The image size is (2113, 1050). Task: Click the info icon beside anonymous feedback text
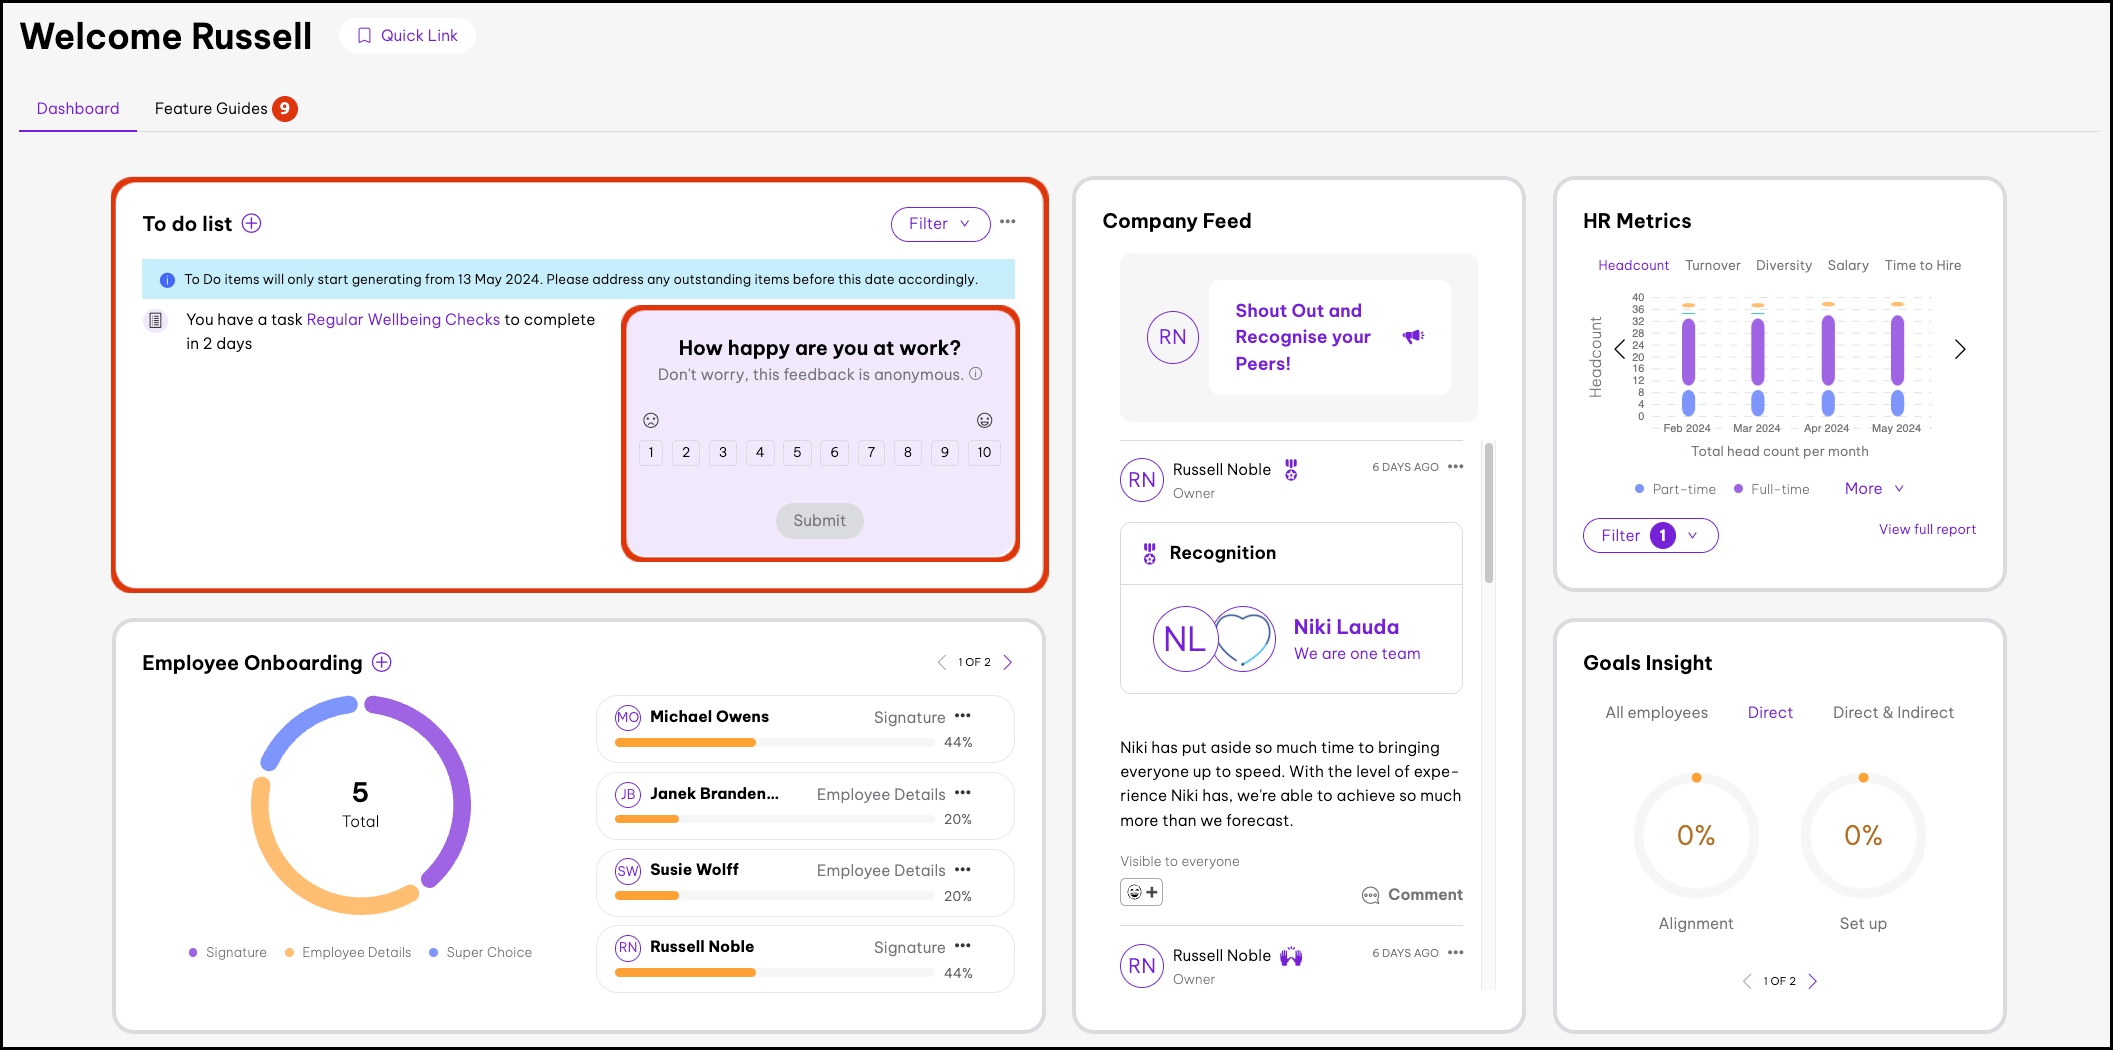[976, 374]
